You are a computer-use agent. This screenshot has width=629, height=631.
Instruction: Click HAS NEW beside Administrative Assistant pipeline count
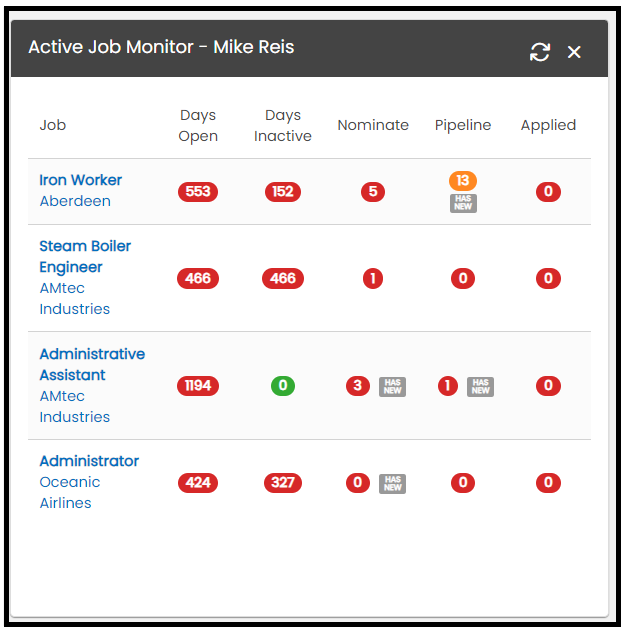pyautogui.click(x=481, y=386)
